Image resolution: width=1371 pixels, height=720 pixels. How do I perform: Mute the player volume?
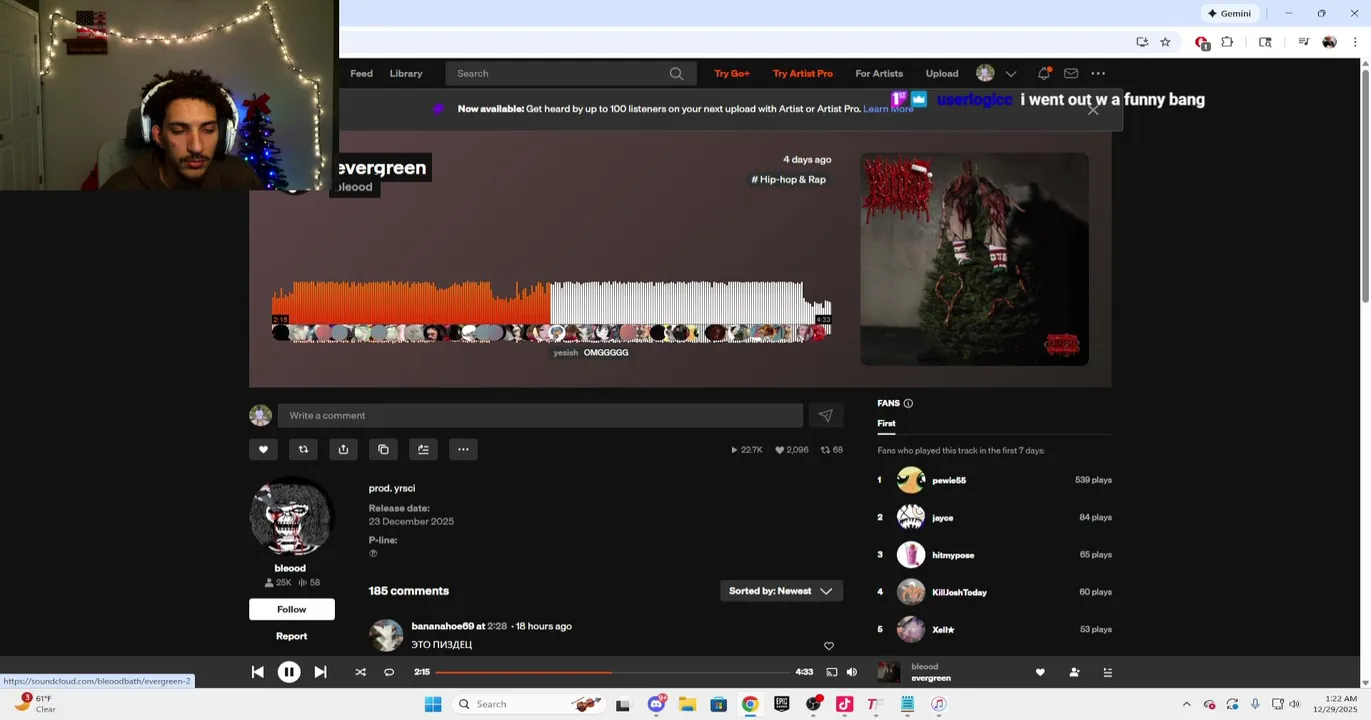852,672
